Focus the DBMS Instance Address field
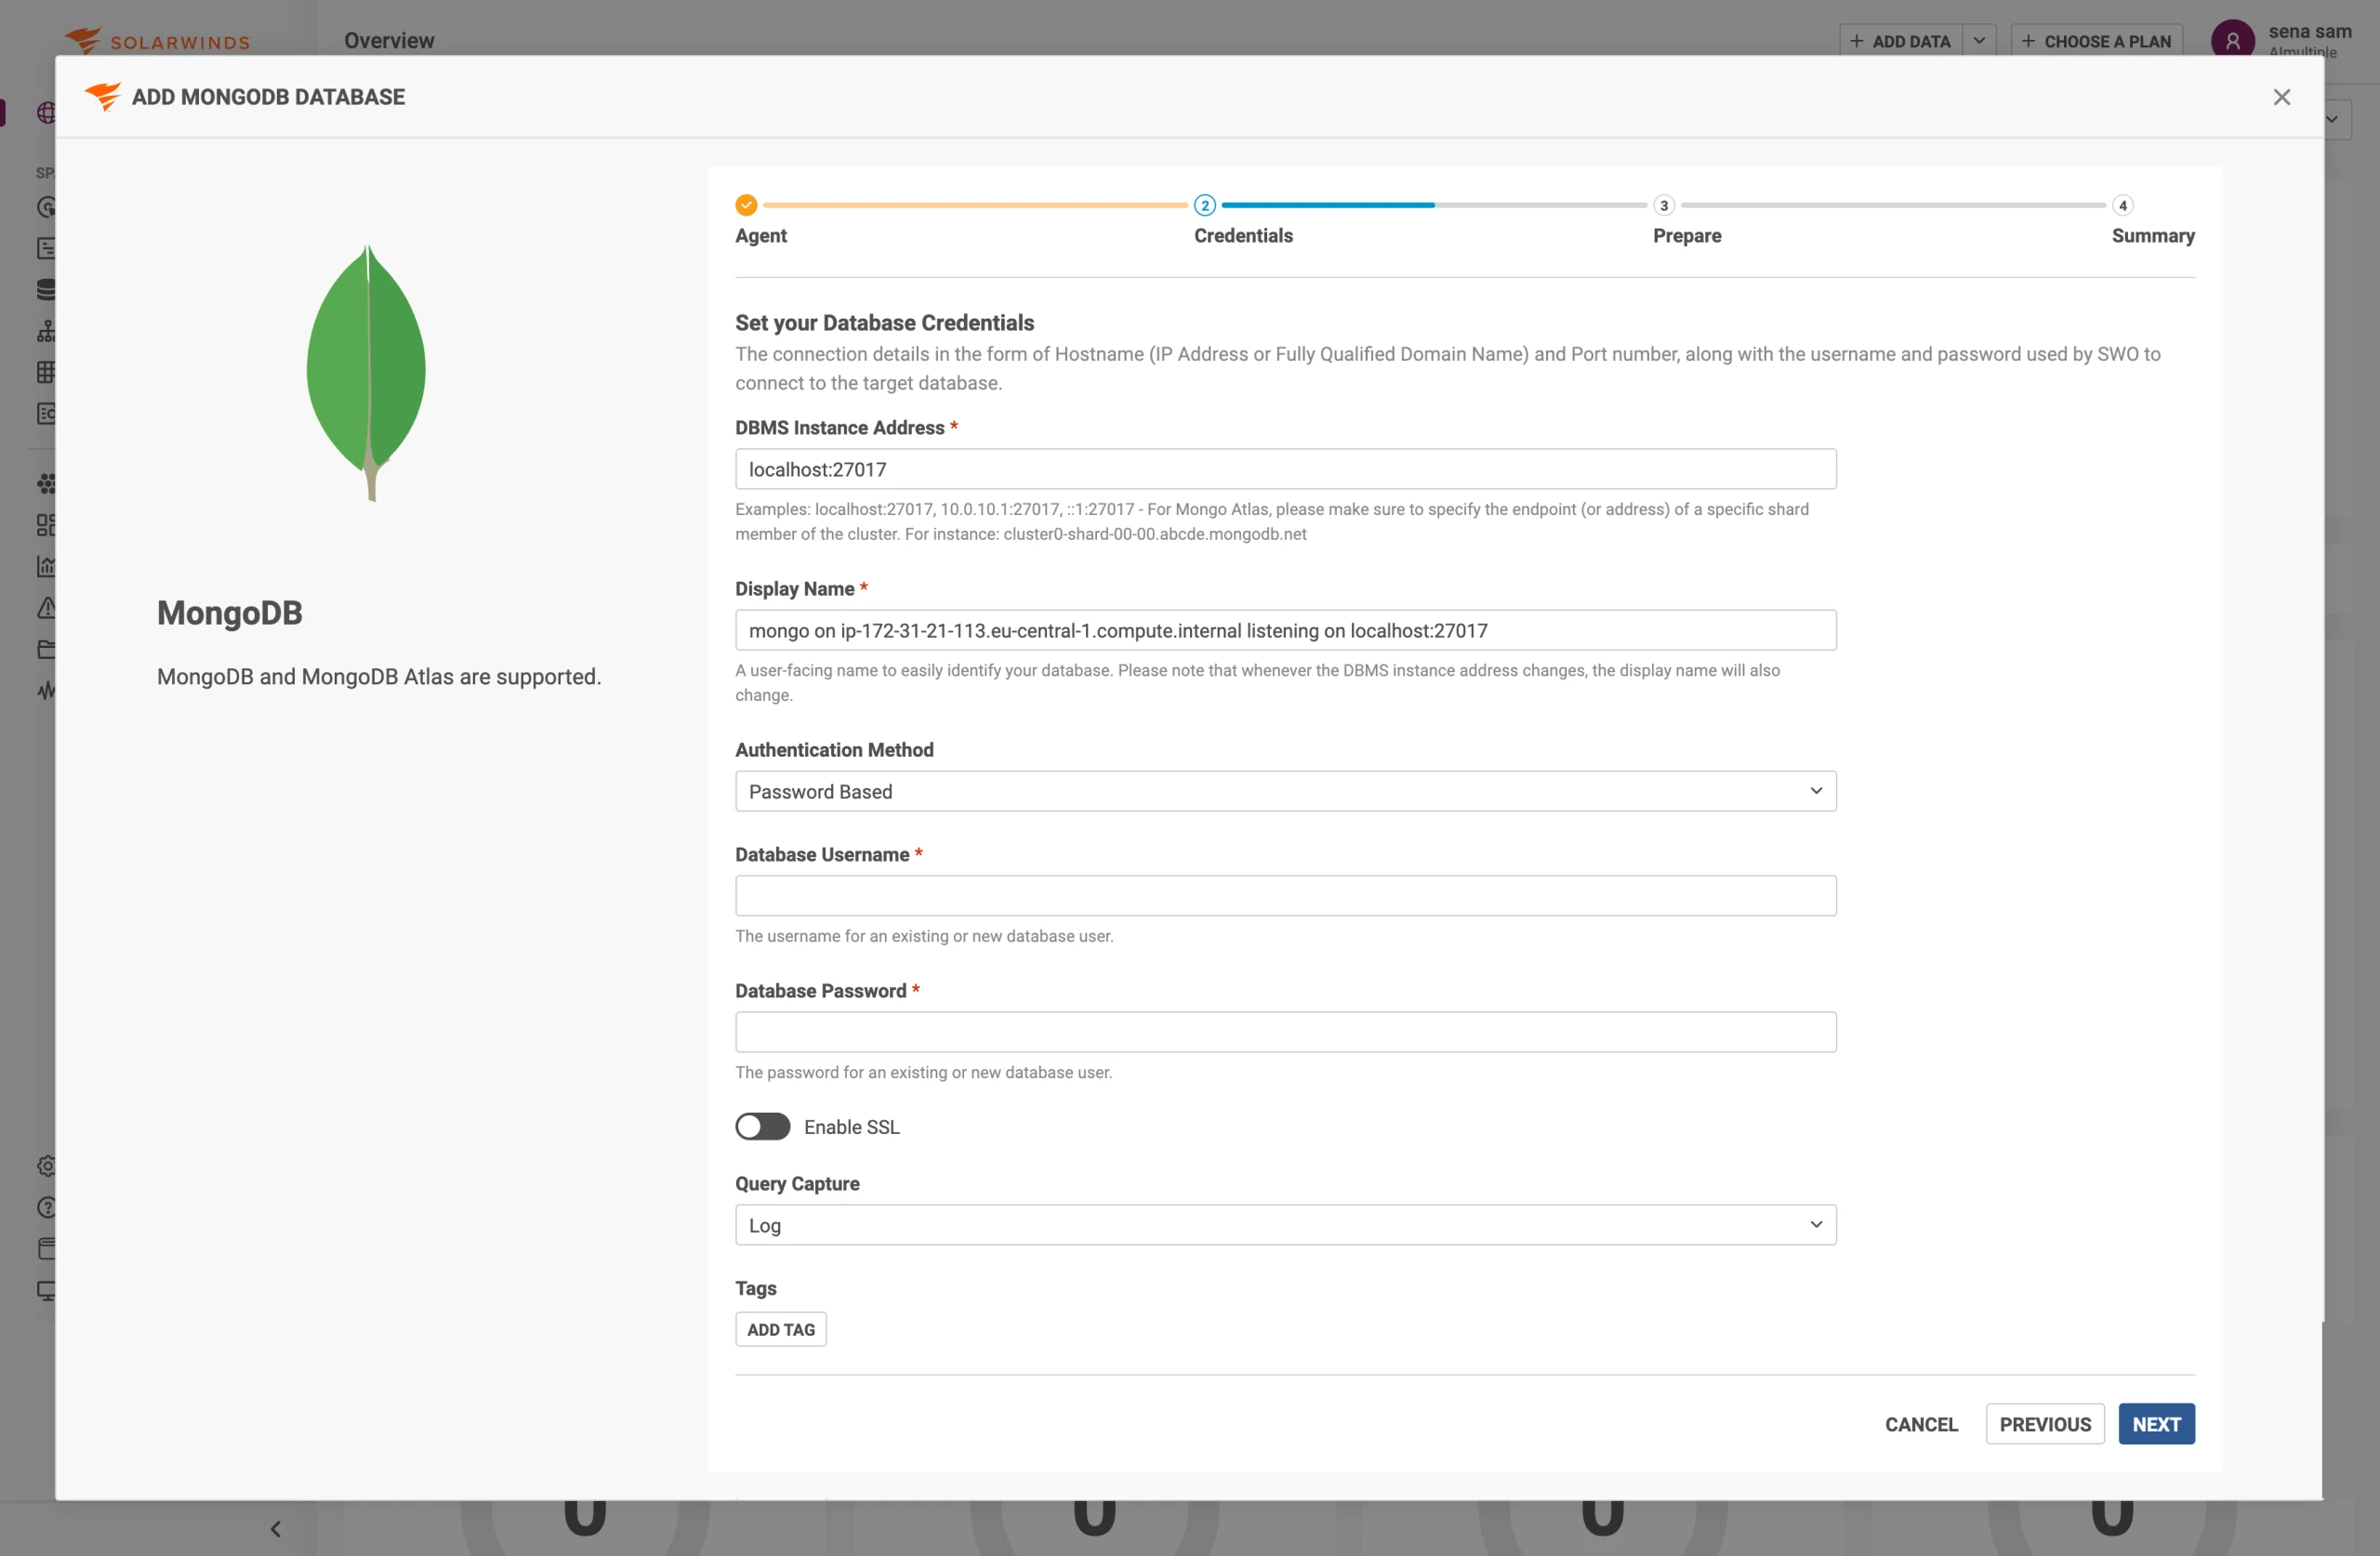The image size is (2380, 1556). pos(1285,469)
